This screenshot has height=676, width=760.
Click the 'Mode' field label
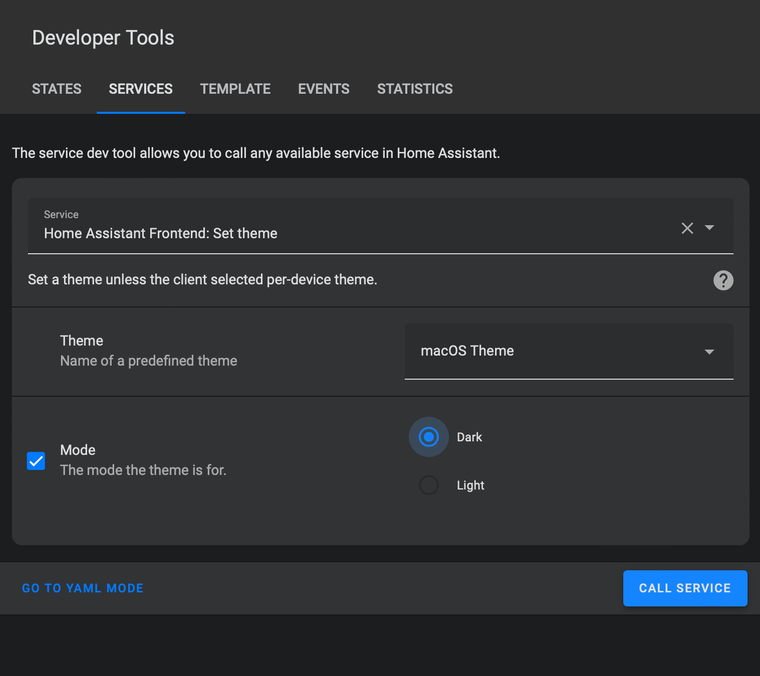tap(78, 450)
